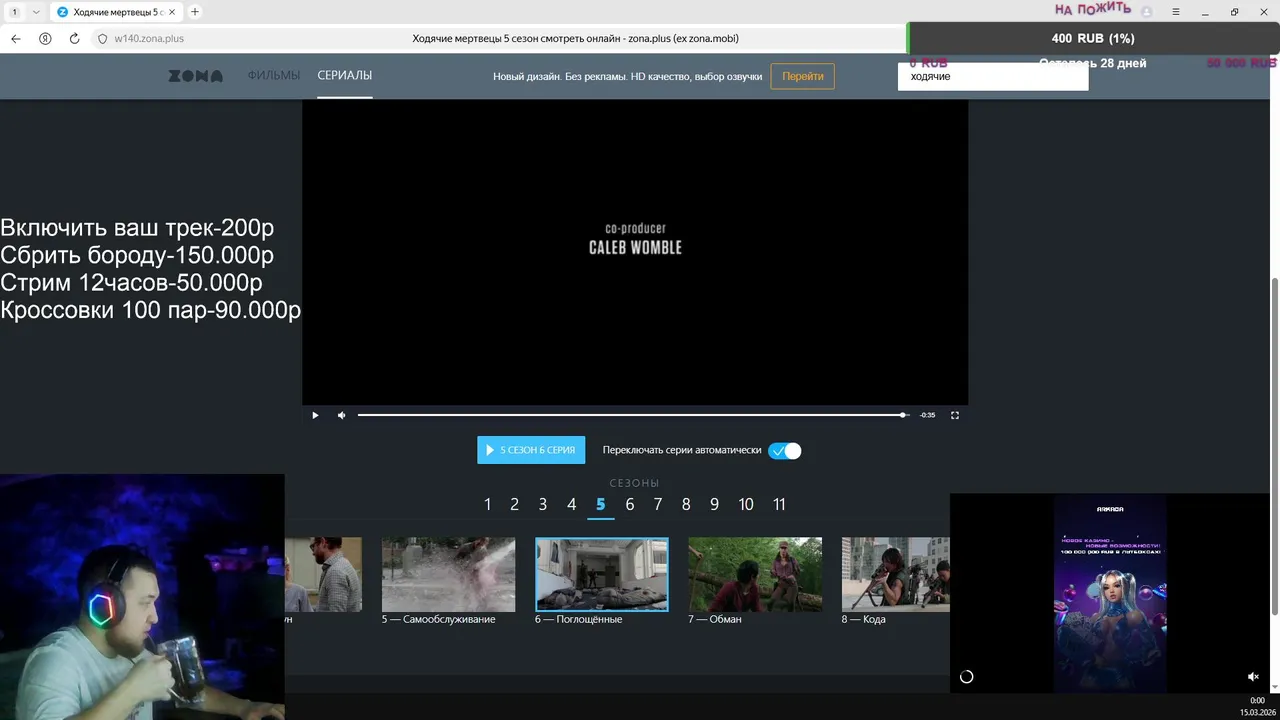The height and width of the screenshot is (720, 1280).
Task: Click the title 6 — Поглощённые
Action: click(x=579, y=619)
